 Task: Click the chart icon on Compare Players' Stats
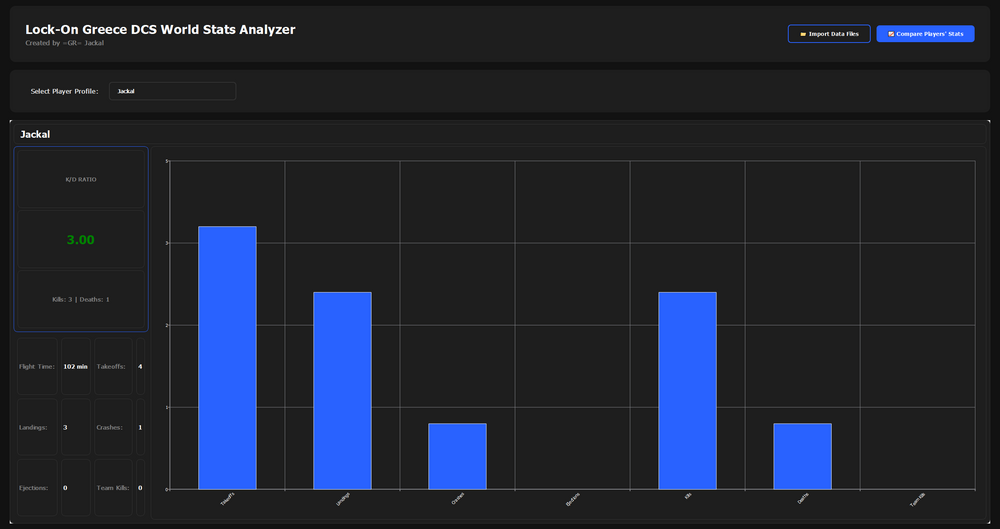click(891, 34)
